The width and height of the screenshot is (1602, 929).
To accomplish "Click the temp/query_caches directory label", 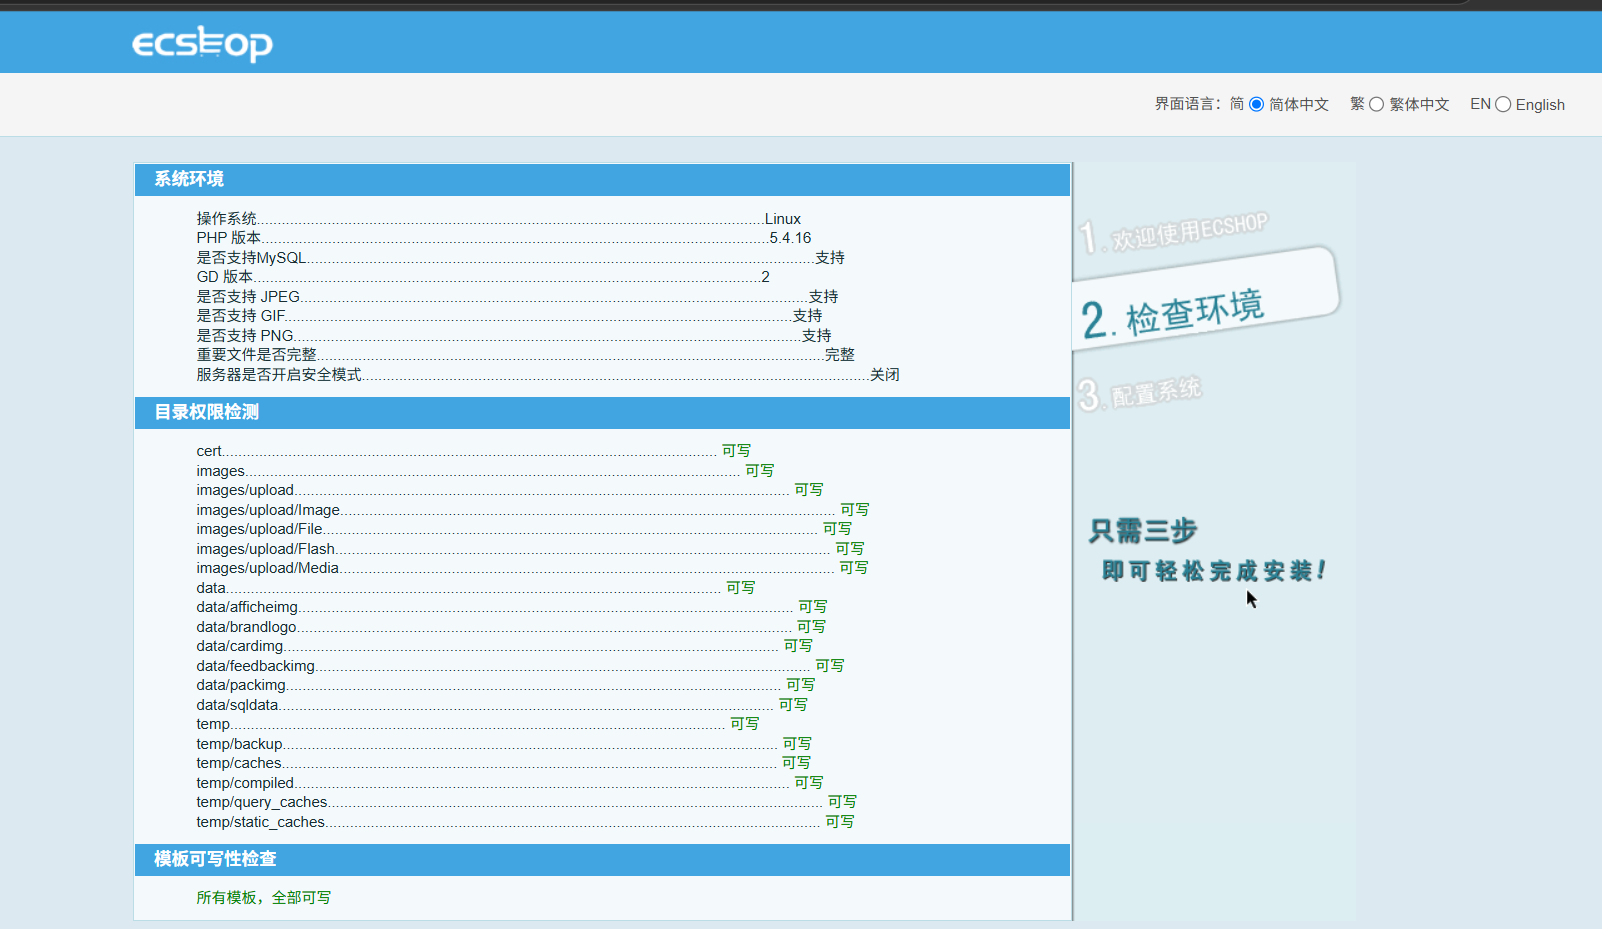I will 262,802.
